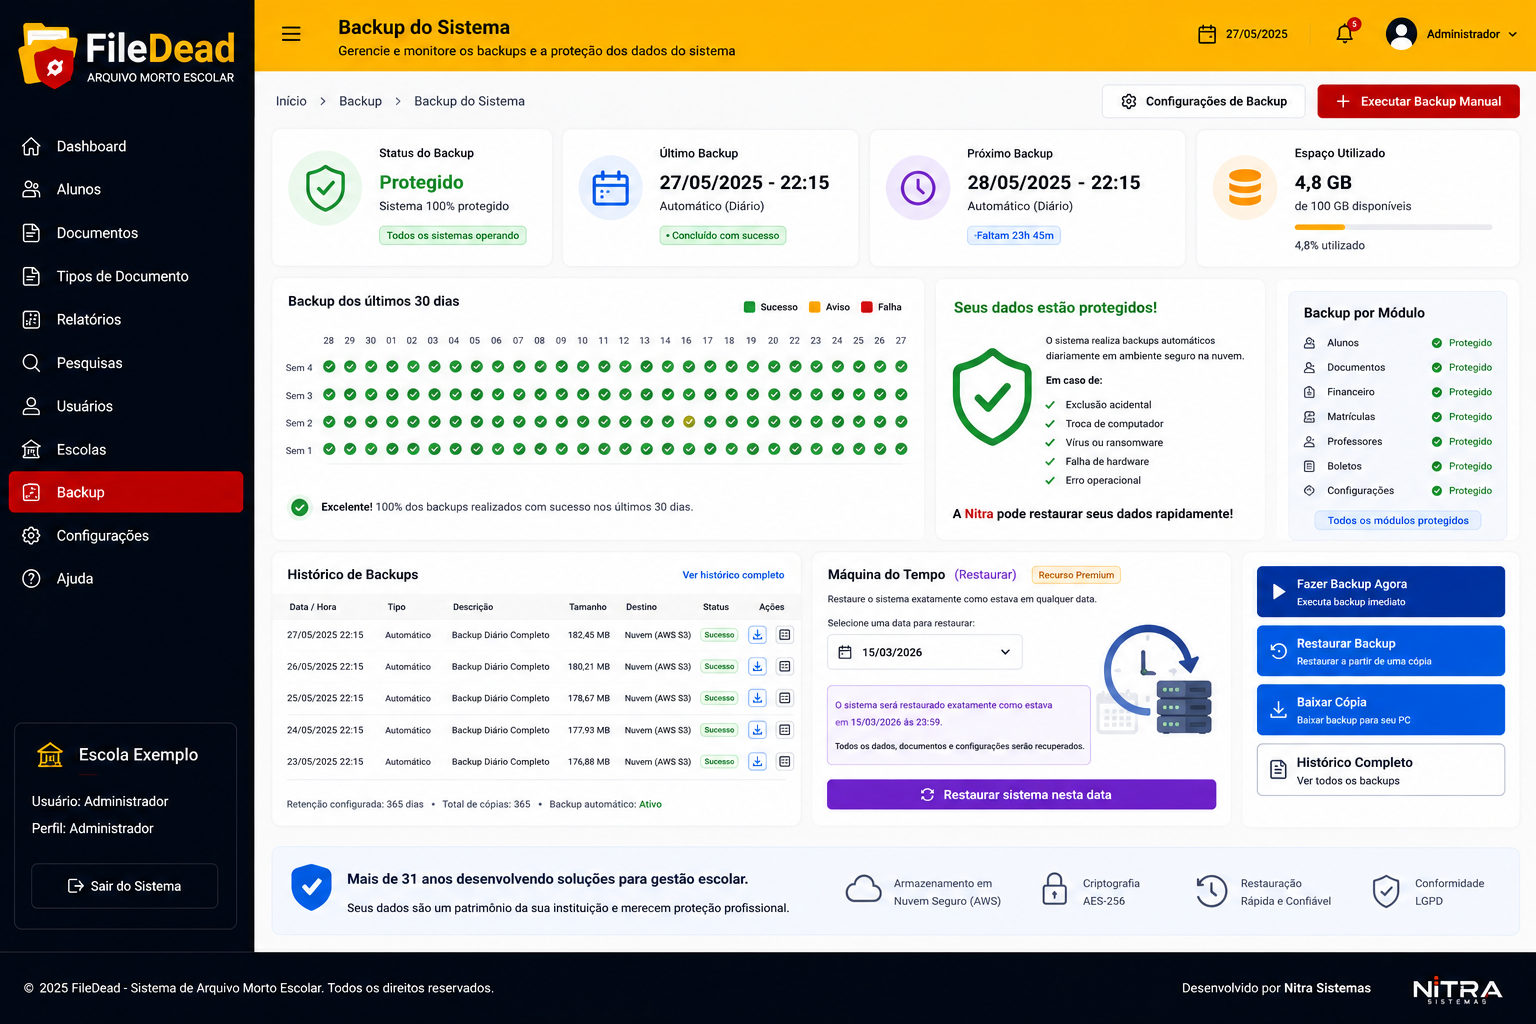Open the hamburger menu icon
The image size is (1536, 1024).
click(291, 34)
